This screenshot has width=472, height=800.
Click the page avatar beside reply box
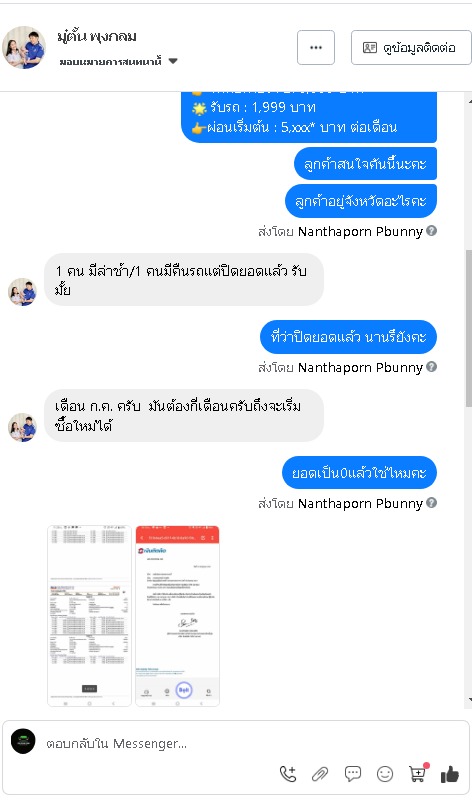(23, 741)
